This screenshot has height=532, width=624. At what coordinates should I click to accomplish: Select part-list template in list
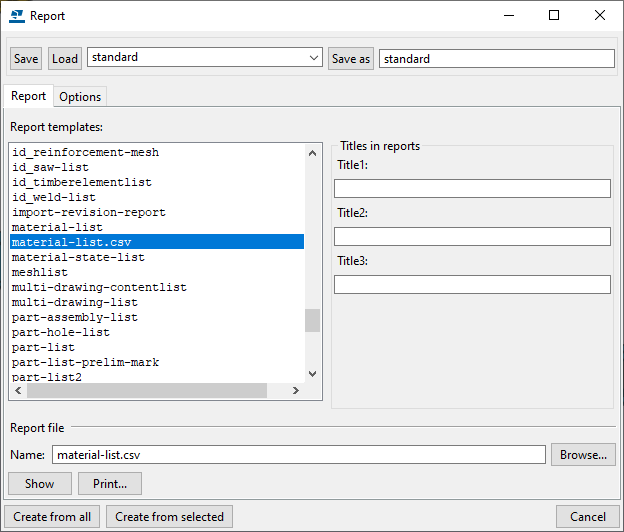(42, 347)
